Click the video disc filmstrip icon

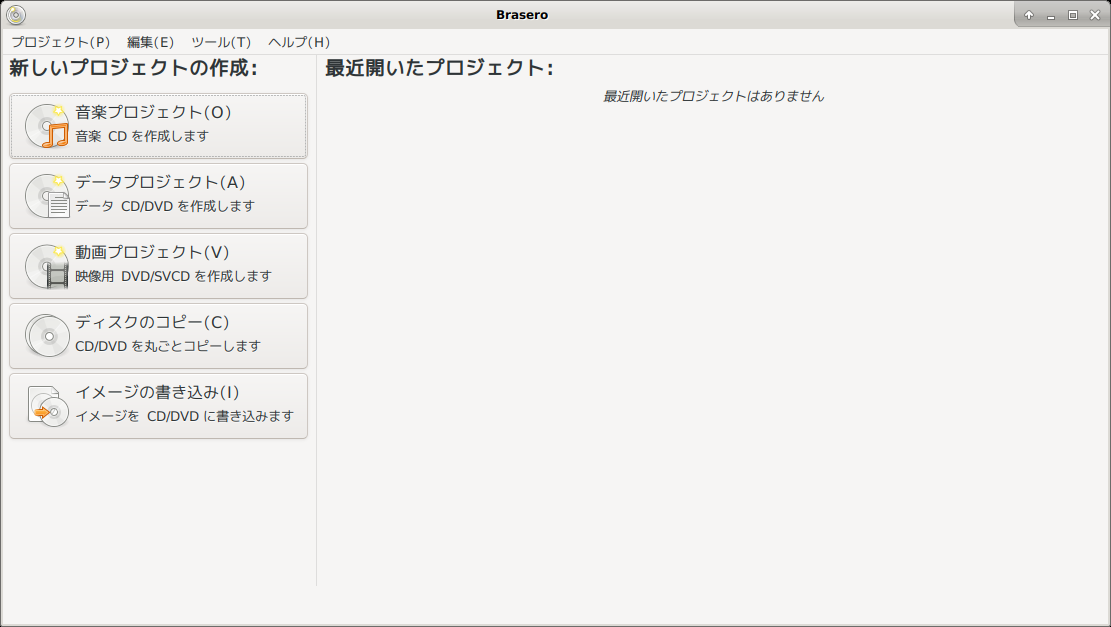pos(47,266)
